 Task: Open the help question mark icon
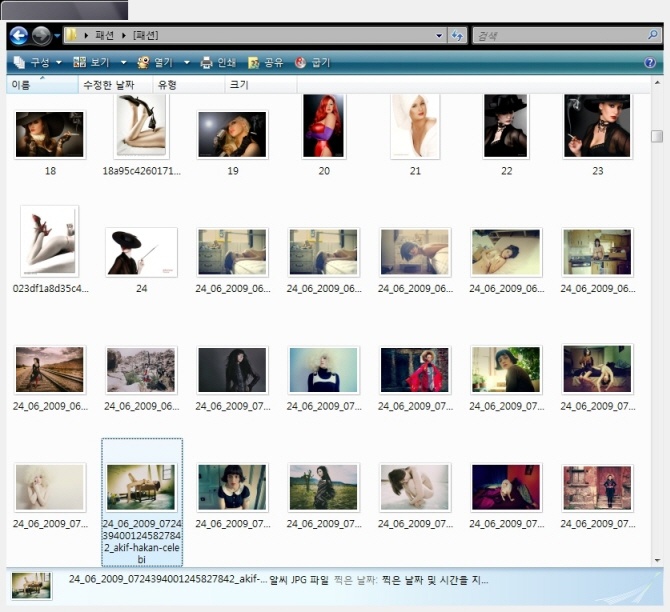(650, 62)
